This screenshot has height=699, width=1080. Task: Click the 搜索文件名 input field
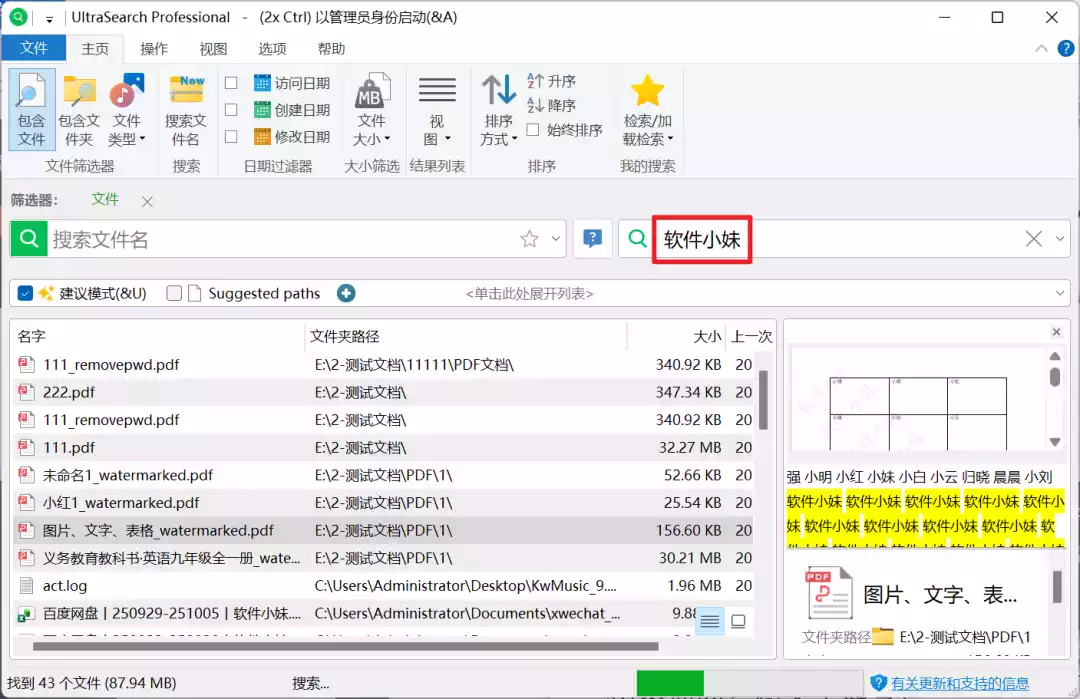[280, 239]
